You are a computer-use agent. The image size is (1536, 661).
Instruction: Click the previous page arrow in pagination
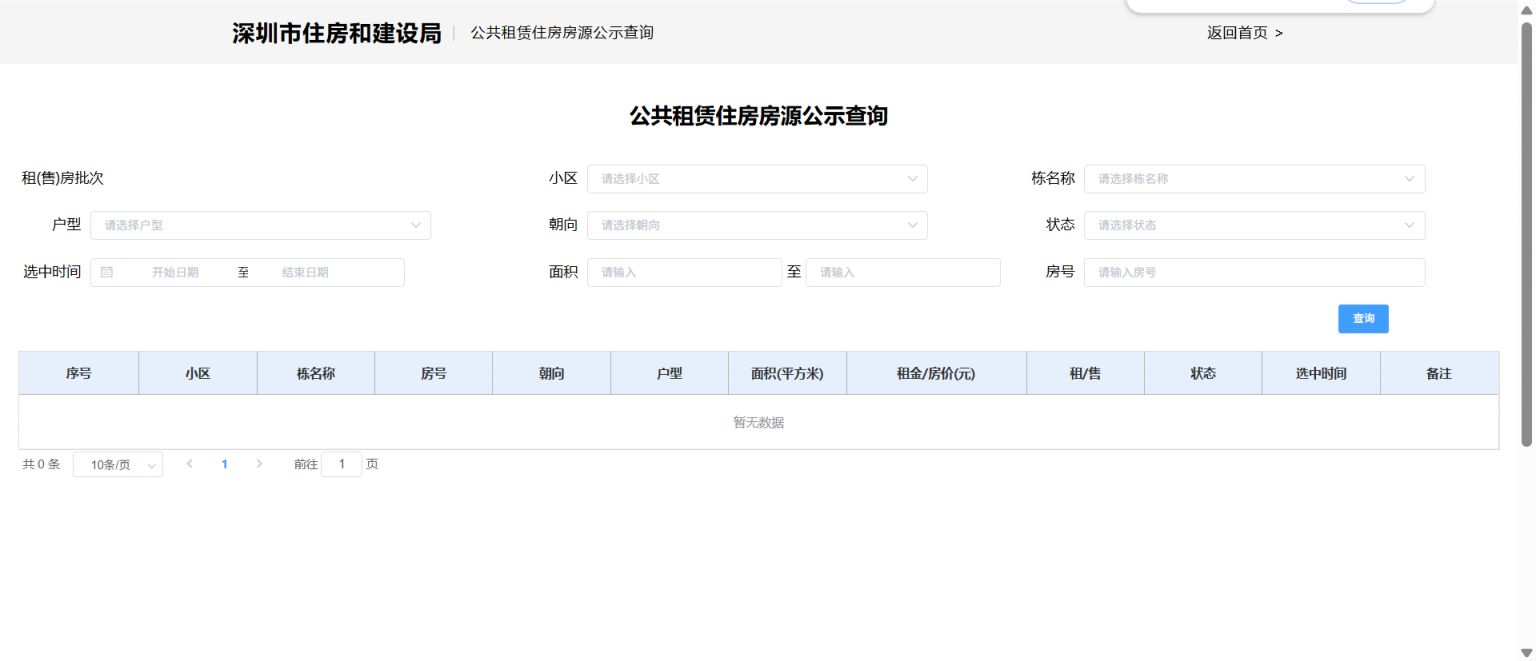pos(190,464)
